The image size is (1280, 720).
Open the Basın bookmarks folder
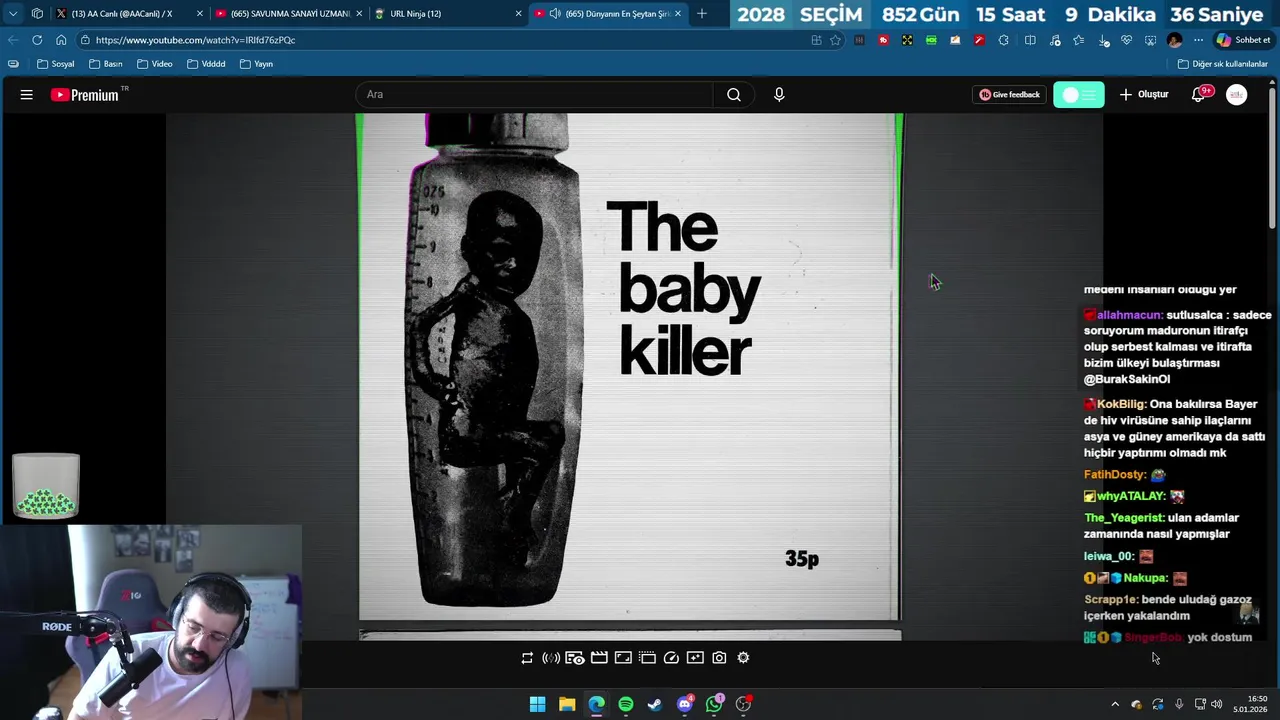click(x=106, y=64)
